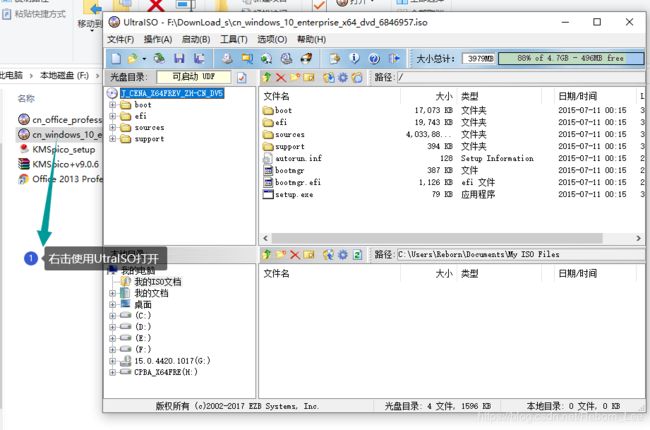This screenshot has height=430, width=650.
Task: Select autorun.inf in the ISO file list
Action: tap(298, 158)
